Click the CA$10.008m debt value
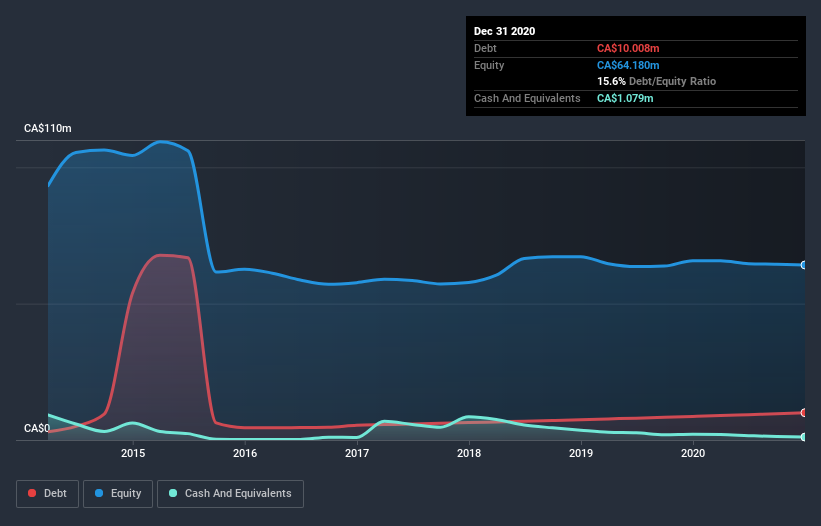This screenshot has width=821, height=526. (628, 48)
